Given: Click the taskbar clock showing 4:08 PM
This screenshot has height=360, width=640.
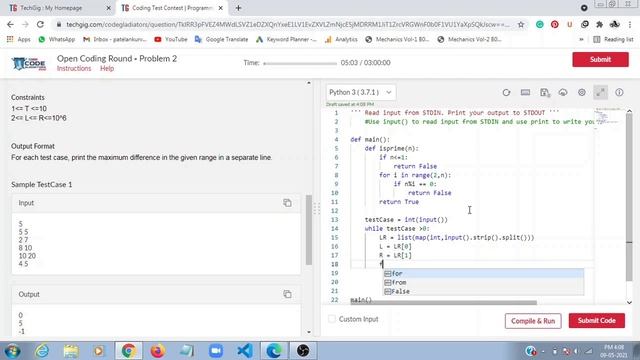Looking at the screenshot, I should click(614, 351).
